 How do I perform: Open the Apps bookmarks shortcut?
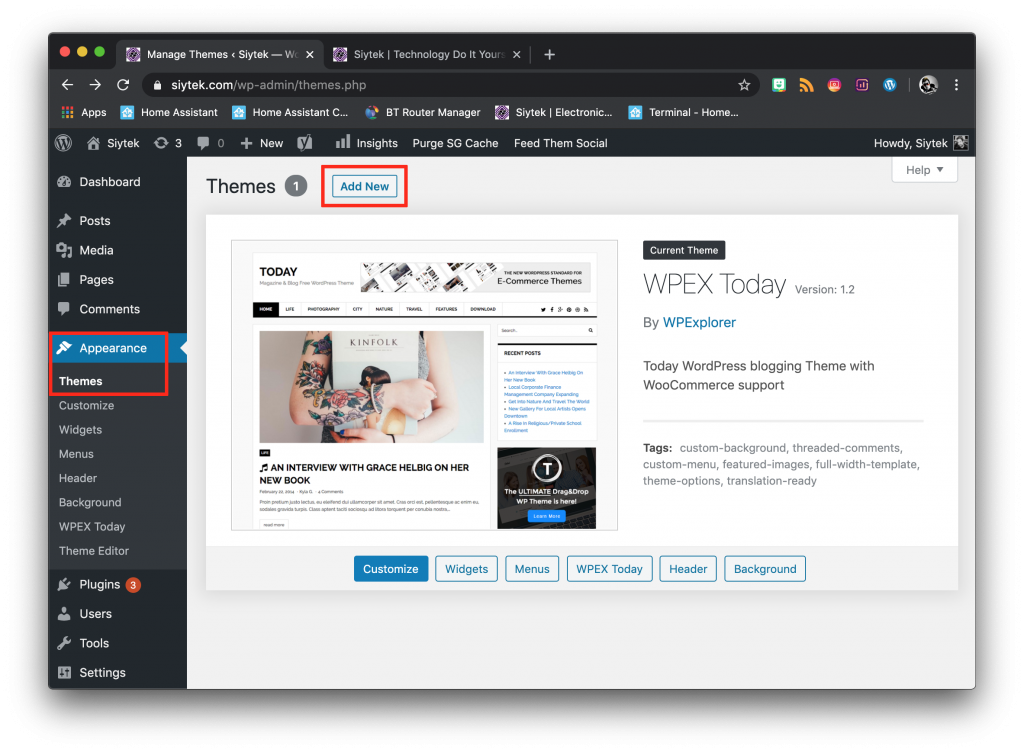click(84, 112)
